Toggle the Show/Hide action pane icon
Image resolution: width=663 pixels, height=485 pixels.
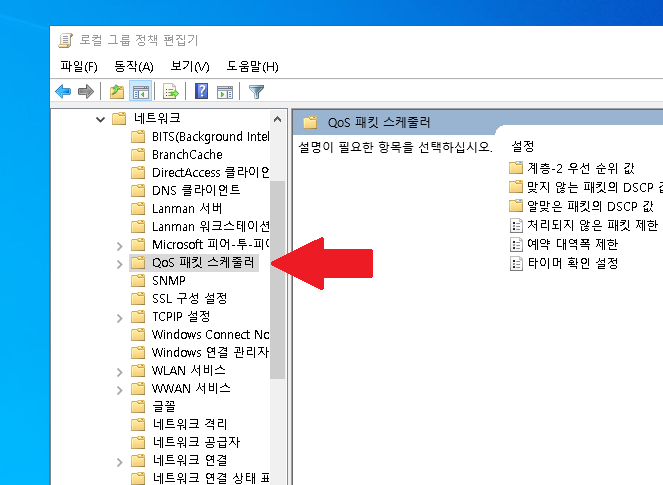coord(225,91)
